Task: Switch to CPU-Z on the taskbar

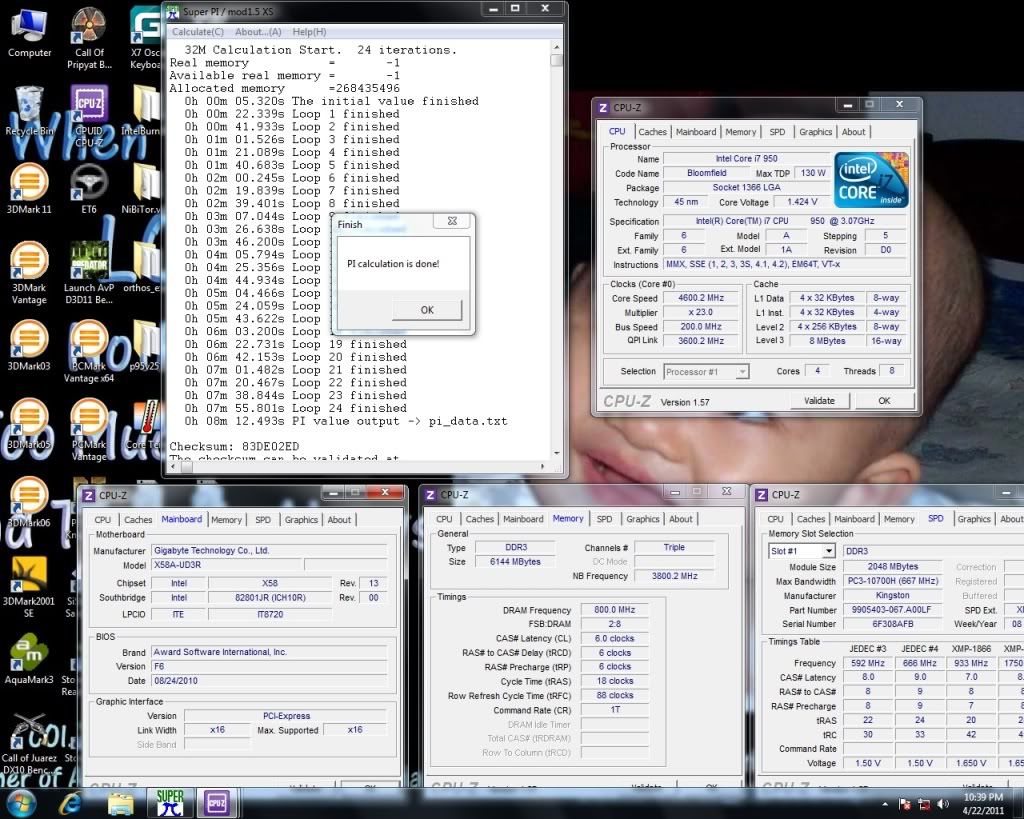Action: (216, 803)
